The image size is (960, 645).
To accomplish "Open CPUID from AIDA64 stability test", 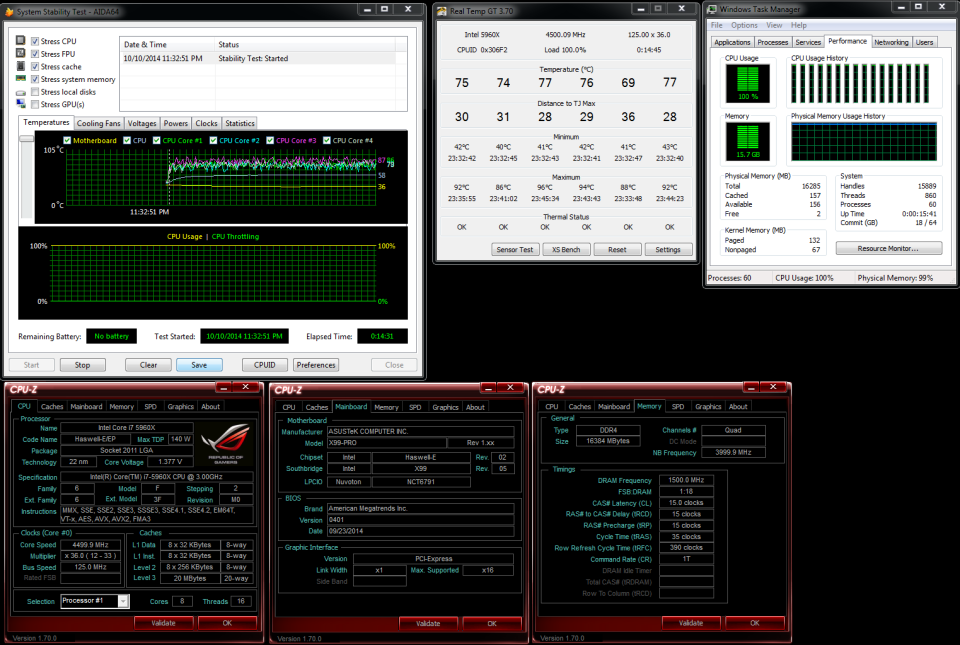I will click(x=264, y=365).
